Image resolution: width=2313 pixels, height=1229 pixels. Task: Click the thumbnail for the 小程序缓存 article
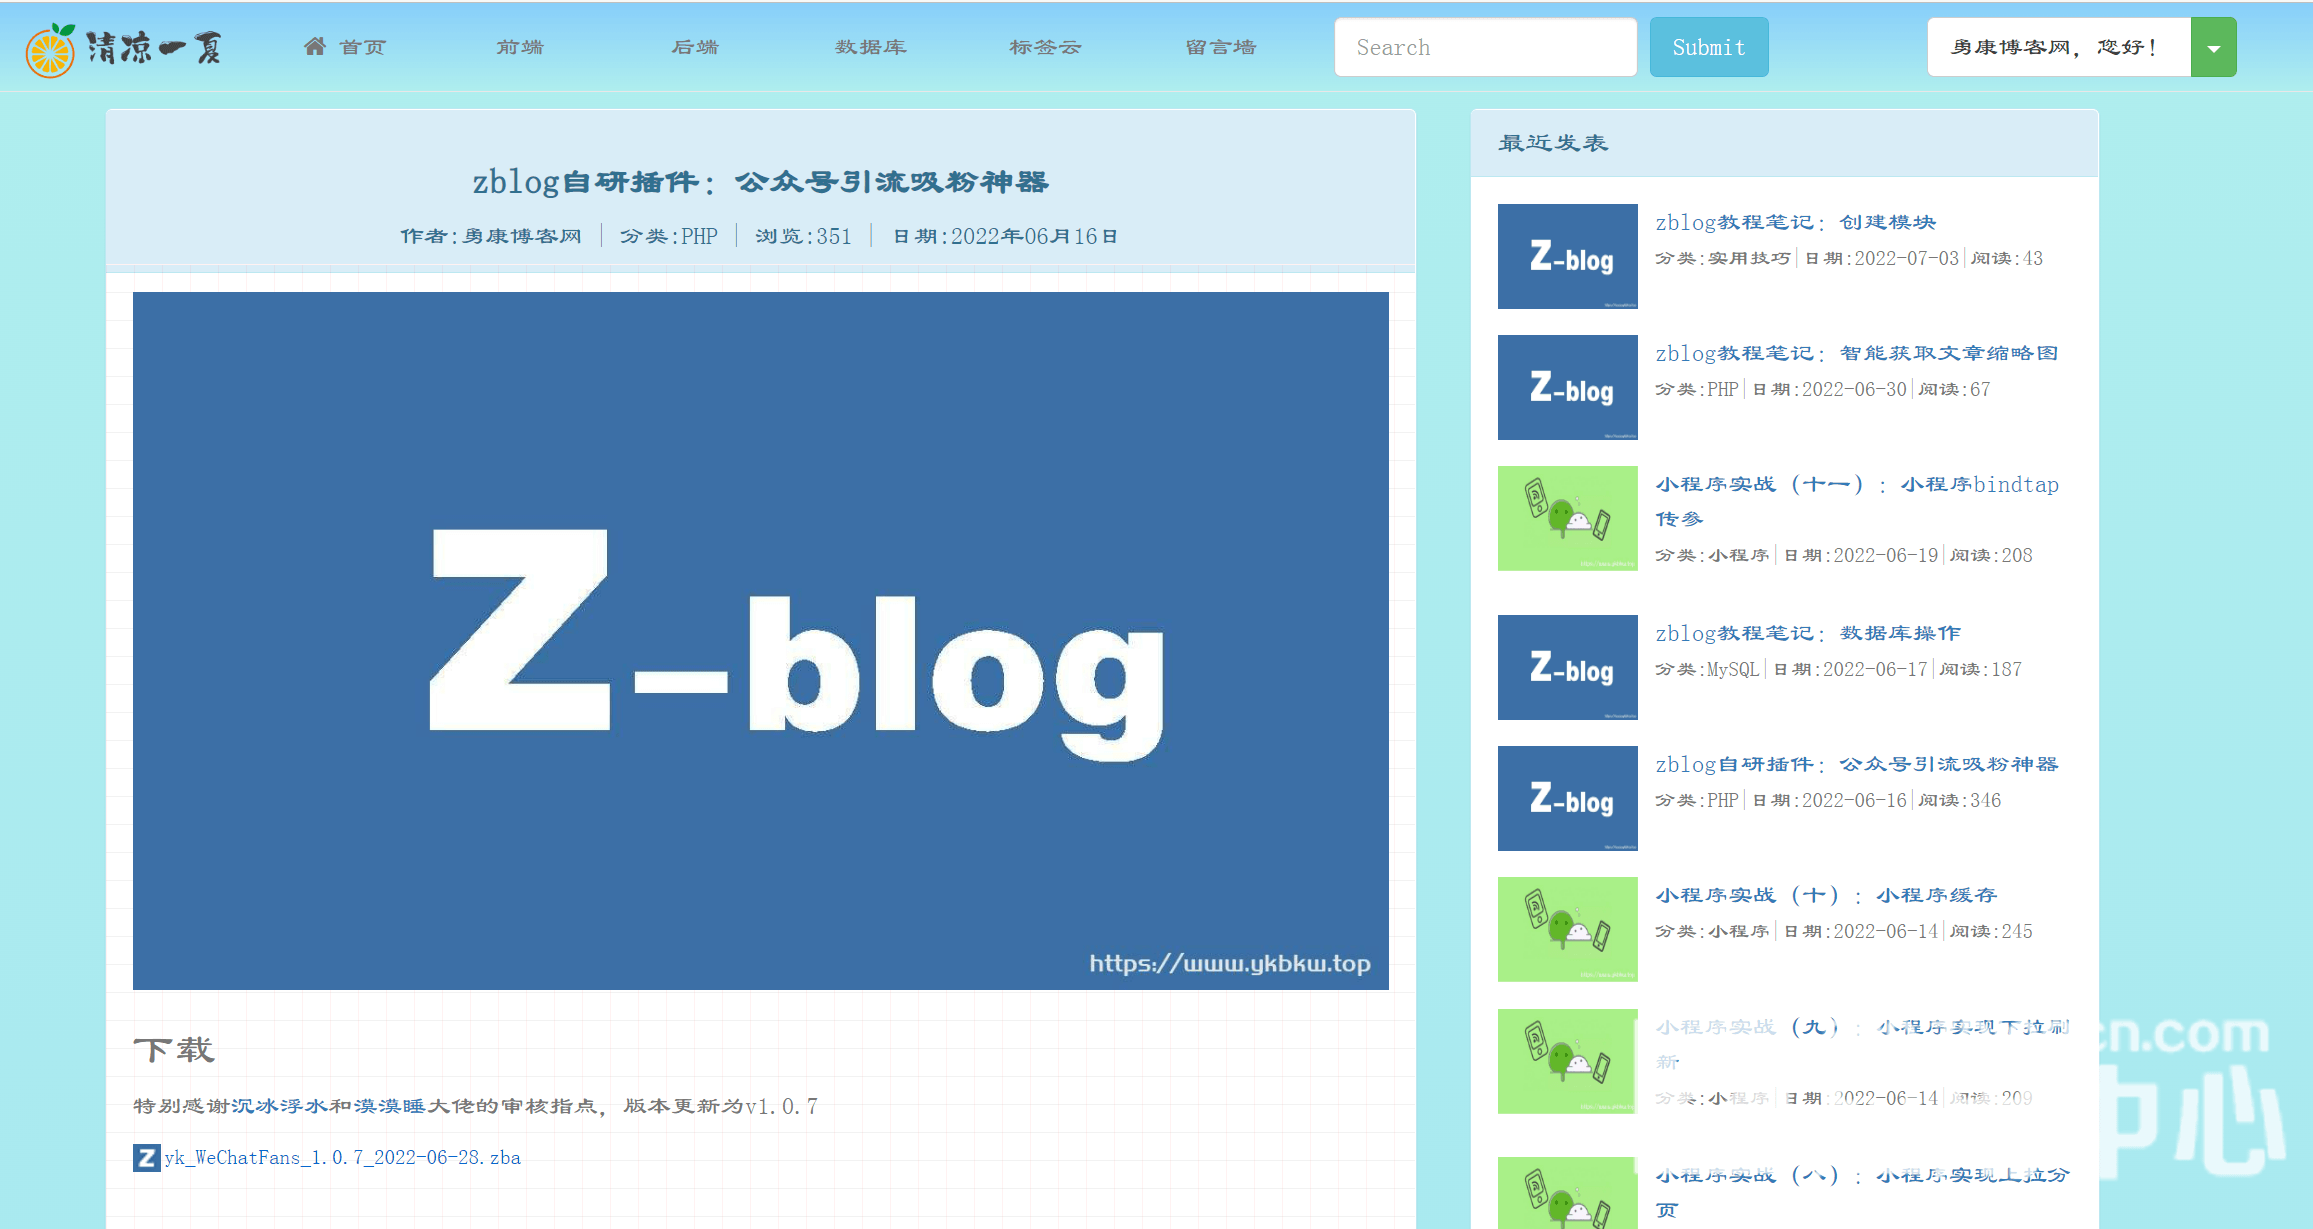click(x=1567, y=929)
